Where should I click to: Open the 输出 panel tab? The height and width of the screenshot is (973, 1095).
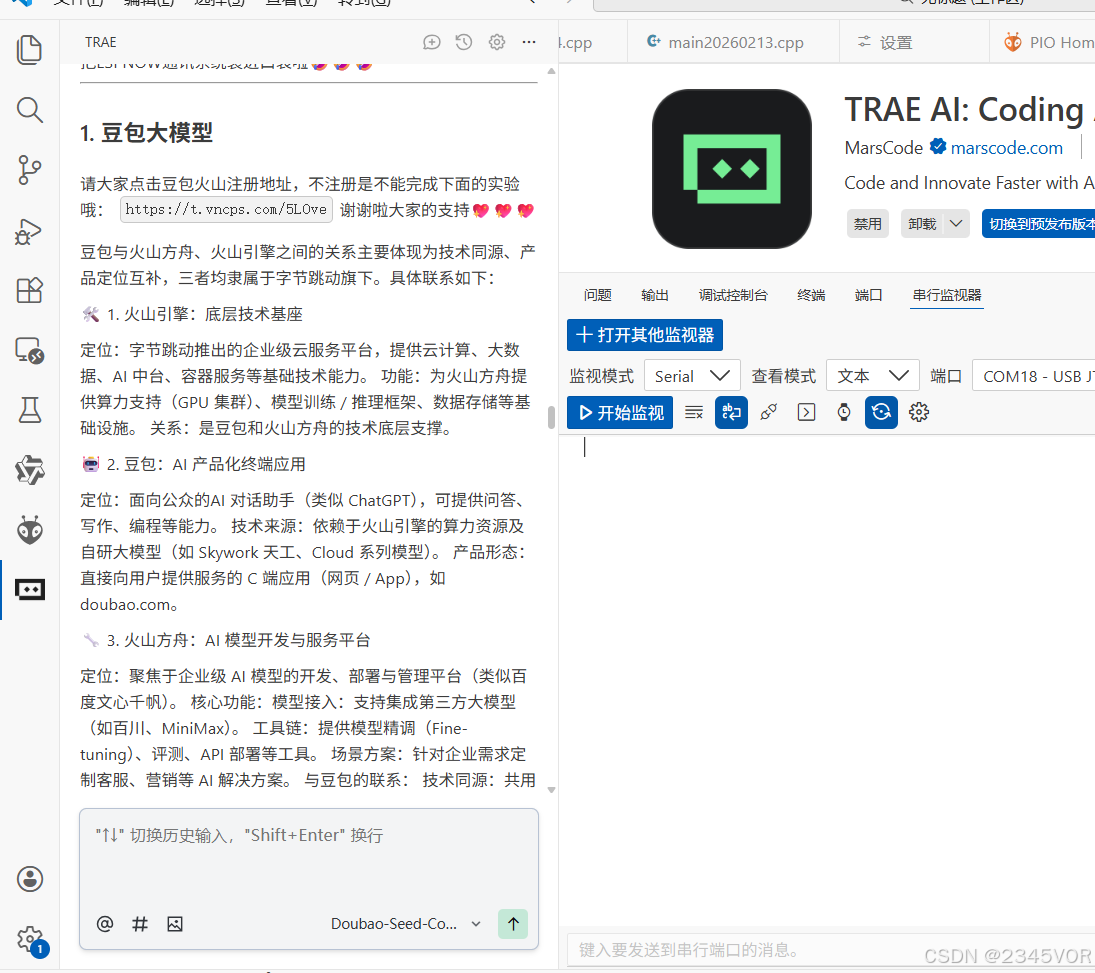tap(654, 295)
